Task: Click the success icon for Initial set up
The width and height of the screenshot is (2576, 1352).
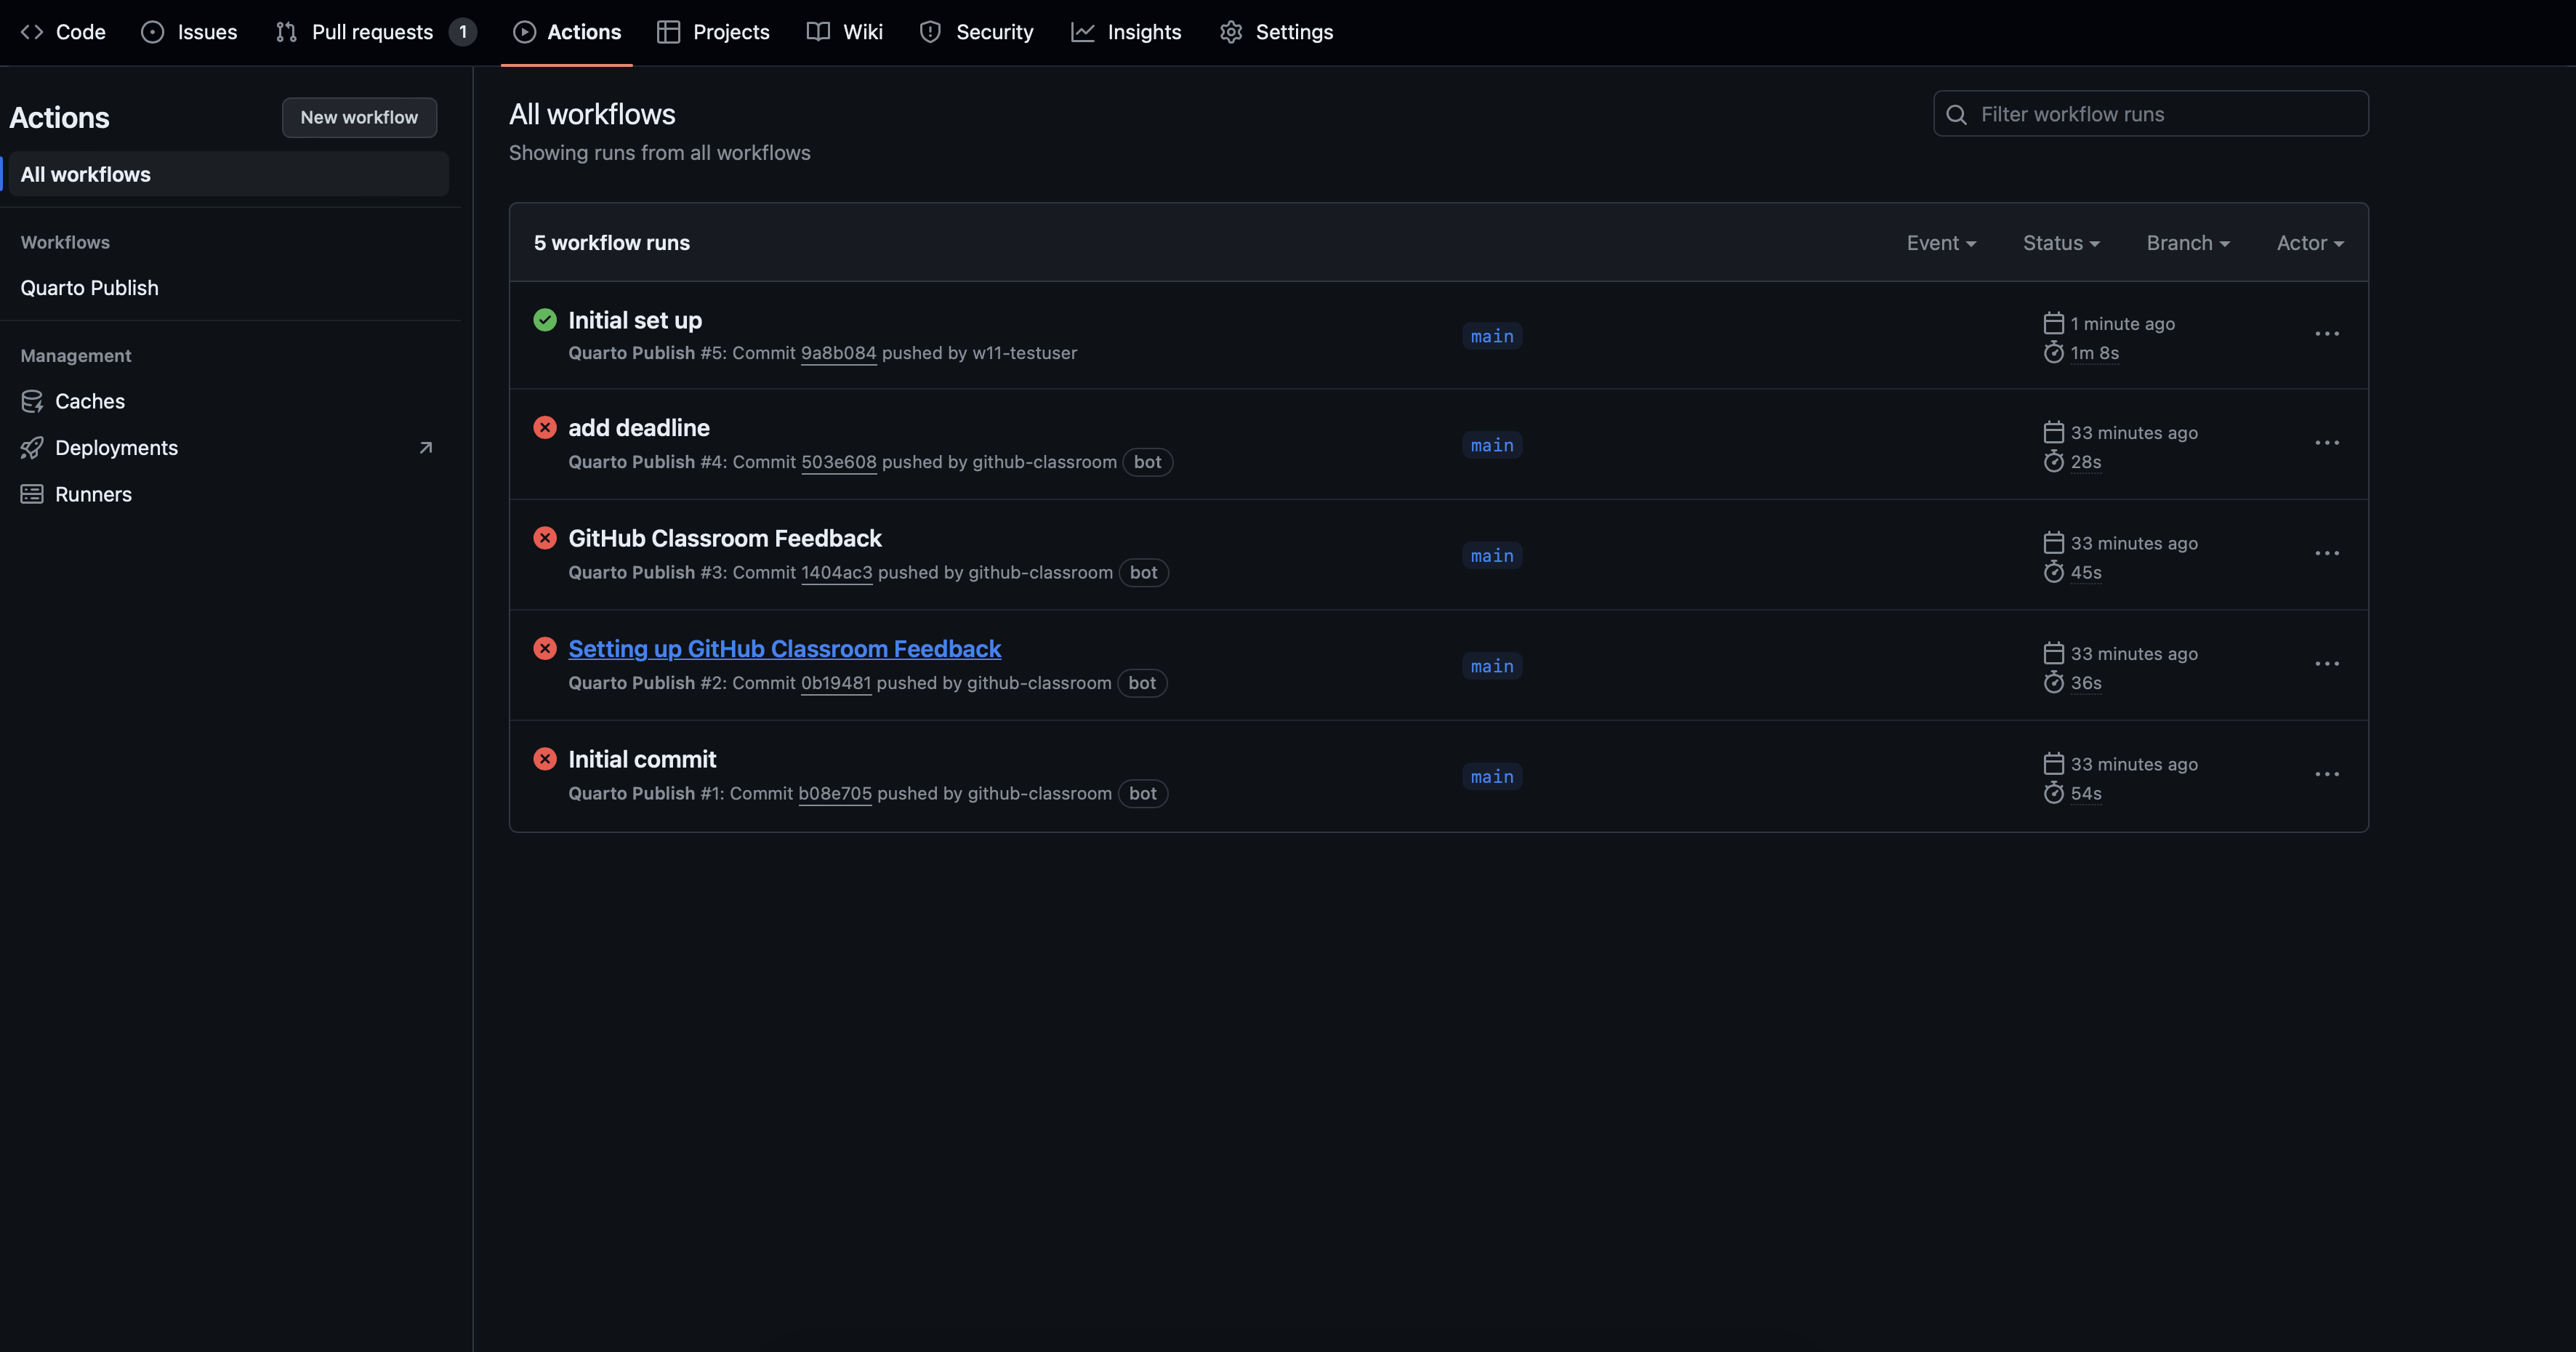Action: (545, 320)
